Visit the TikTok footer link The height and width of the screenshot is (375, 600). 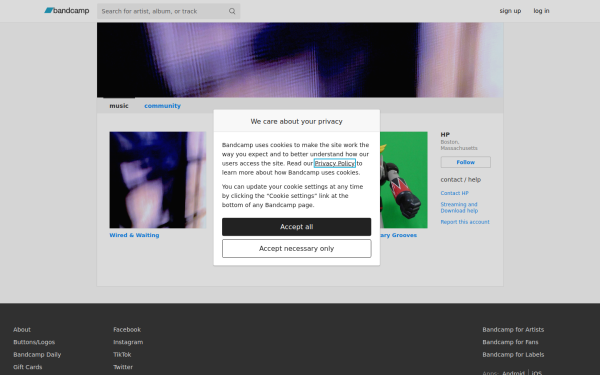122,354
